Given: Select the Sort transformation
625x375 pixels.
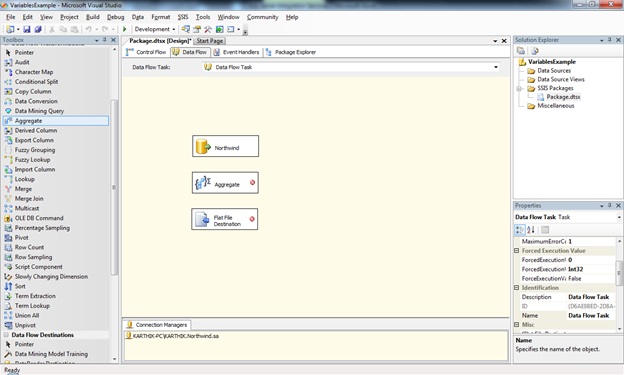Looking at the screenshot, I should (20, 286).
